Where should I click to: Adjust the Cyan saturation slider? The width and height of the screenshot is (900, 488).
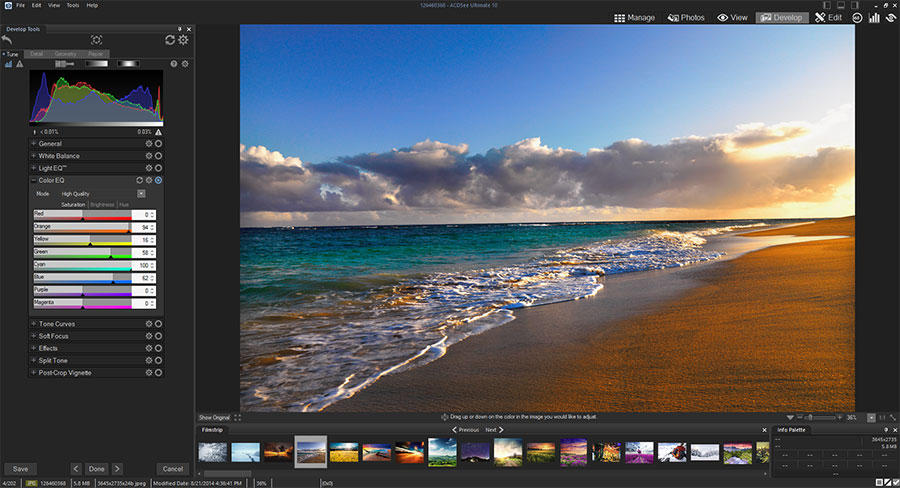tap(82, 265)
